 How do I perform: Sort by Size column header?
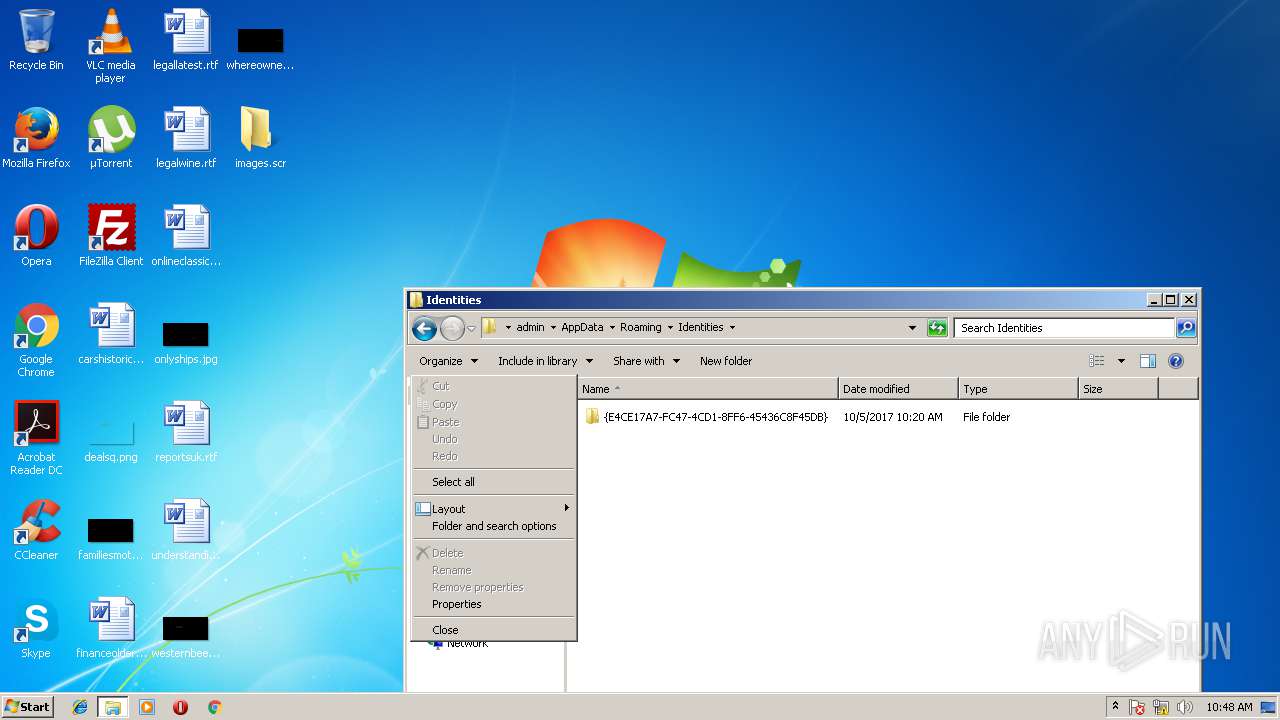[x=1118, y=389]
